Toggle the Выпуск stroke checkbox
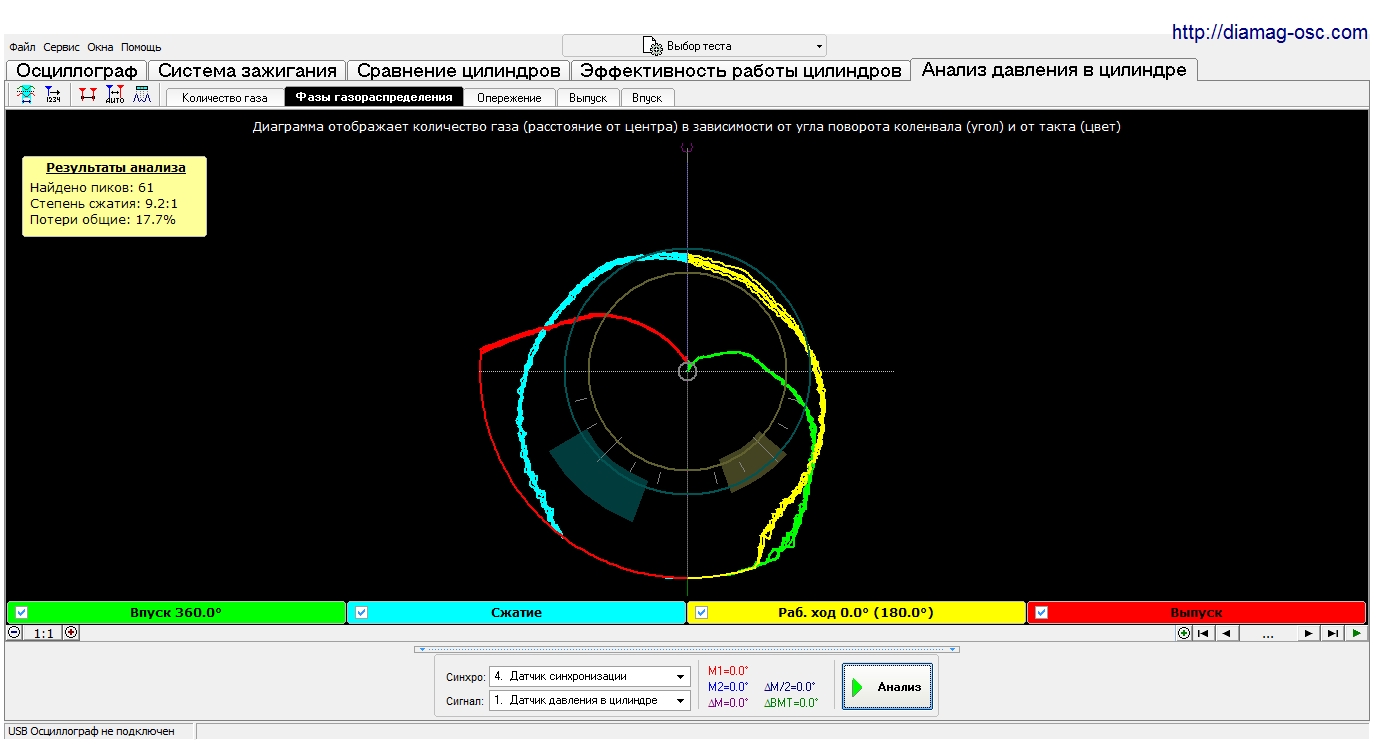1382x744 pixels. 1041,612
